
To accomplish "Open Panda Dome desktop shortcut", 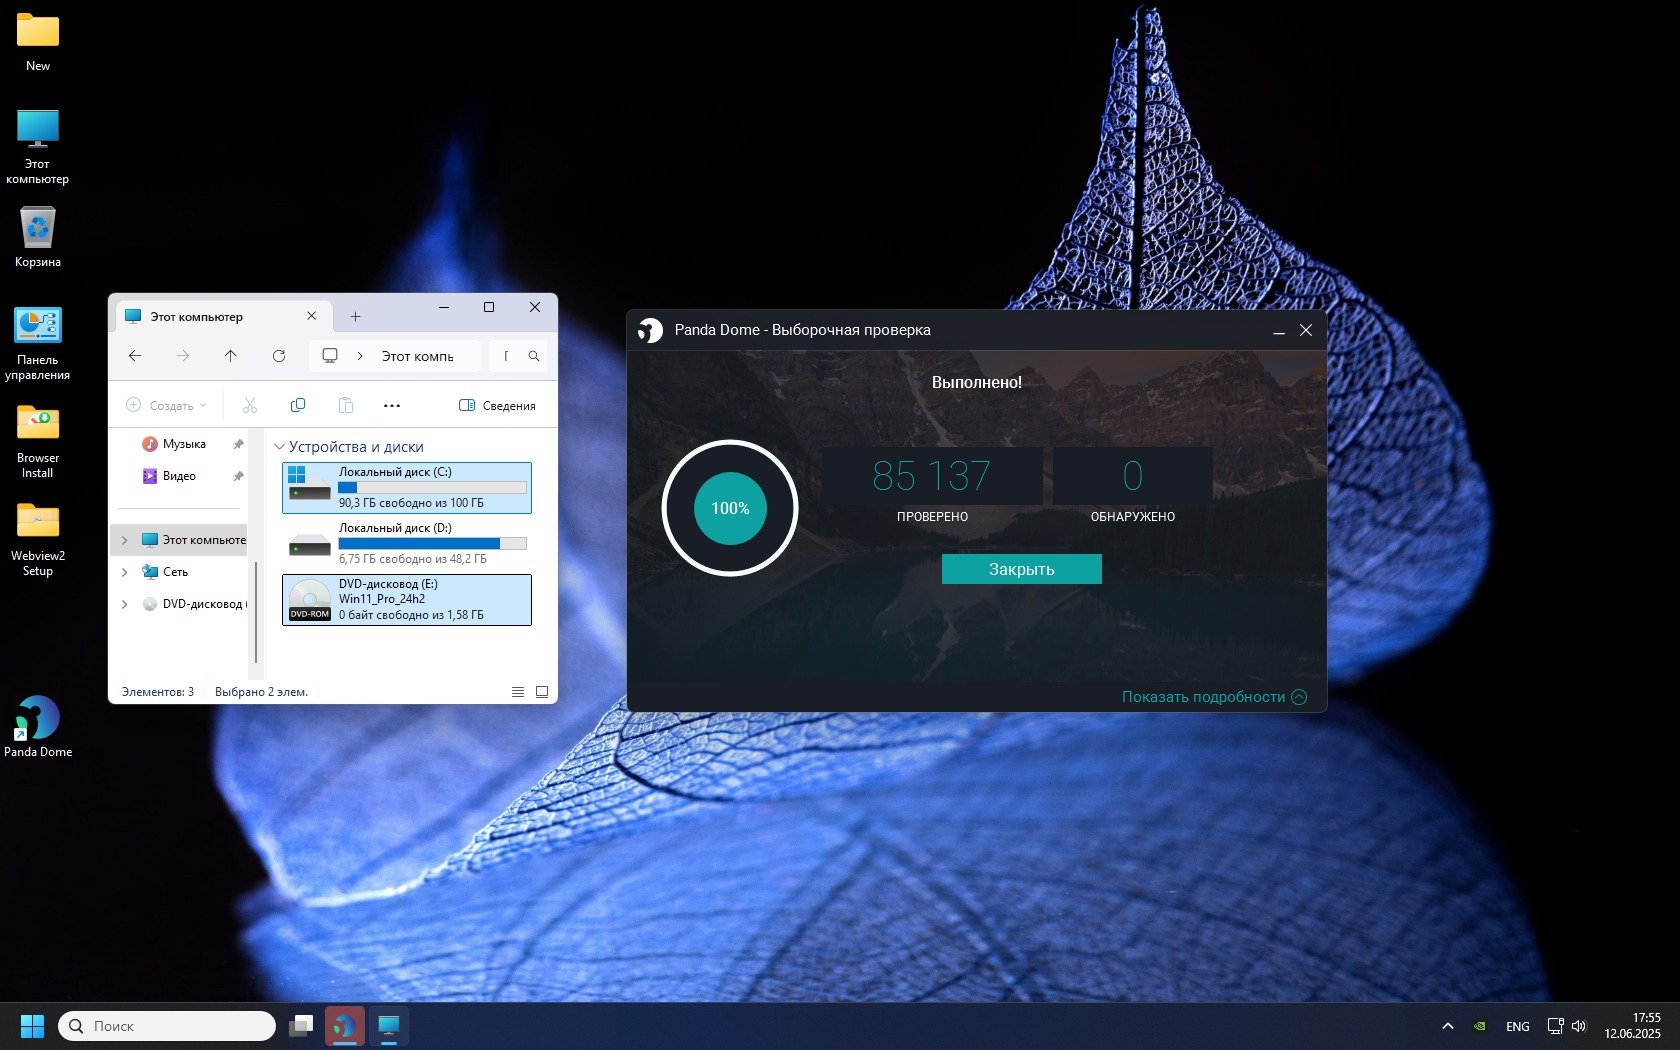I will pos(38,718).
